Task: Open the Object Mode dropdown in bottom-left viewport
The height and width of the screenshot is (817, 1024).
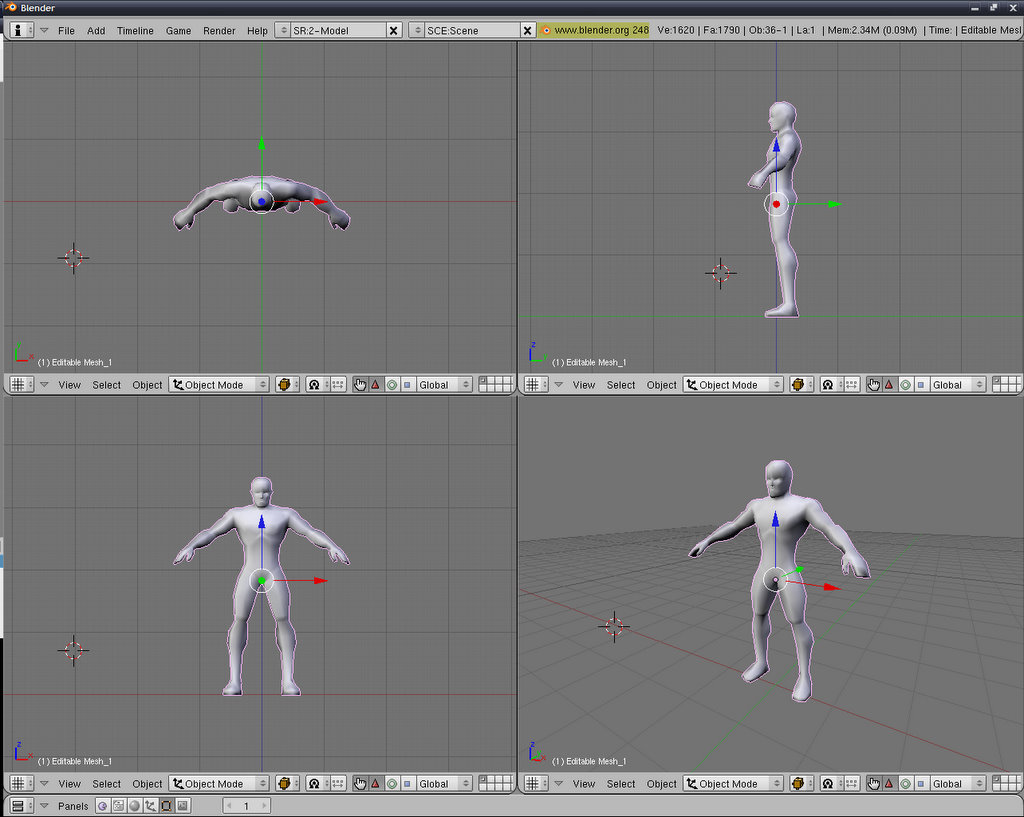Action: pyautogui.click(x=219, y=784)
